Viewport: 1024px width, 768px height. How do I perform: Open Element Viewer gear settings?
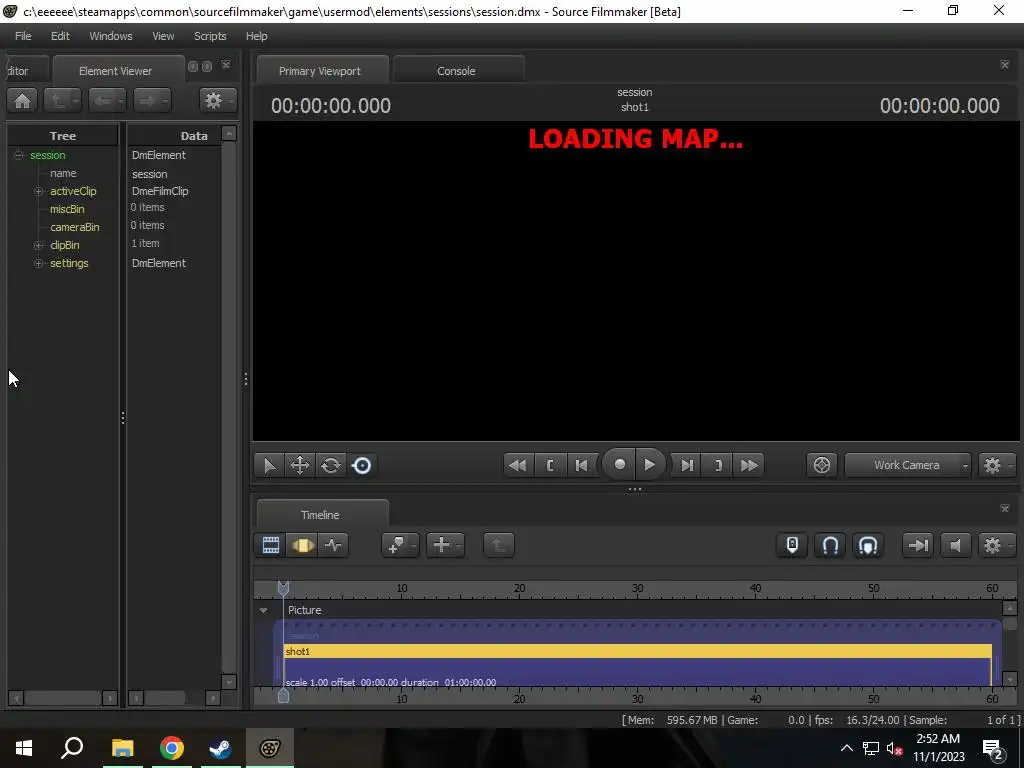pyautogui.click(x=217, y=101)
